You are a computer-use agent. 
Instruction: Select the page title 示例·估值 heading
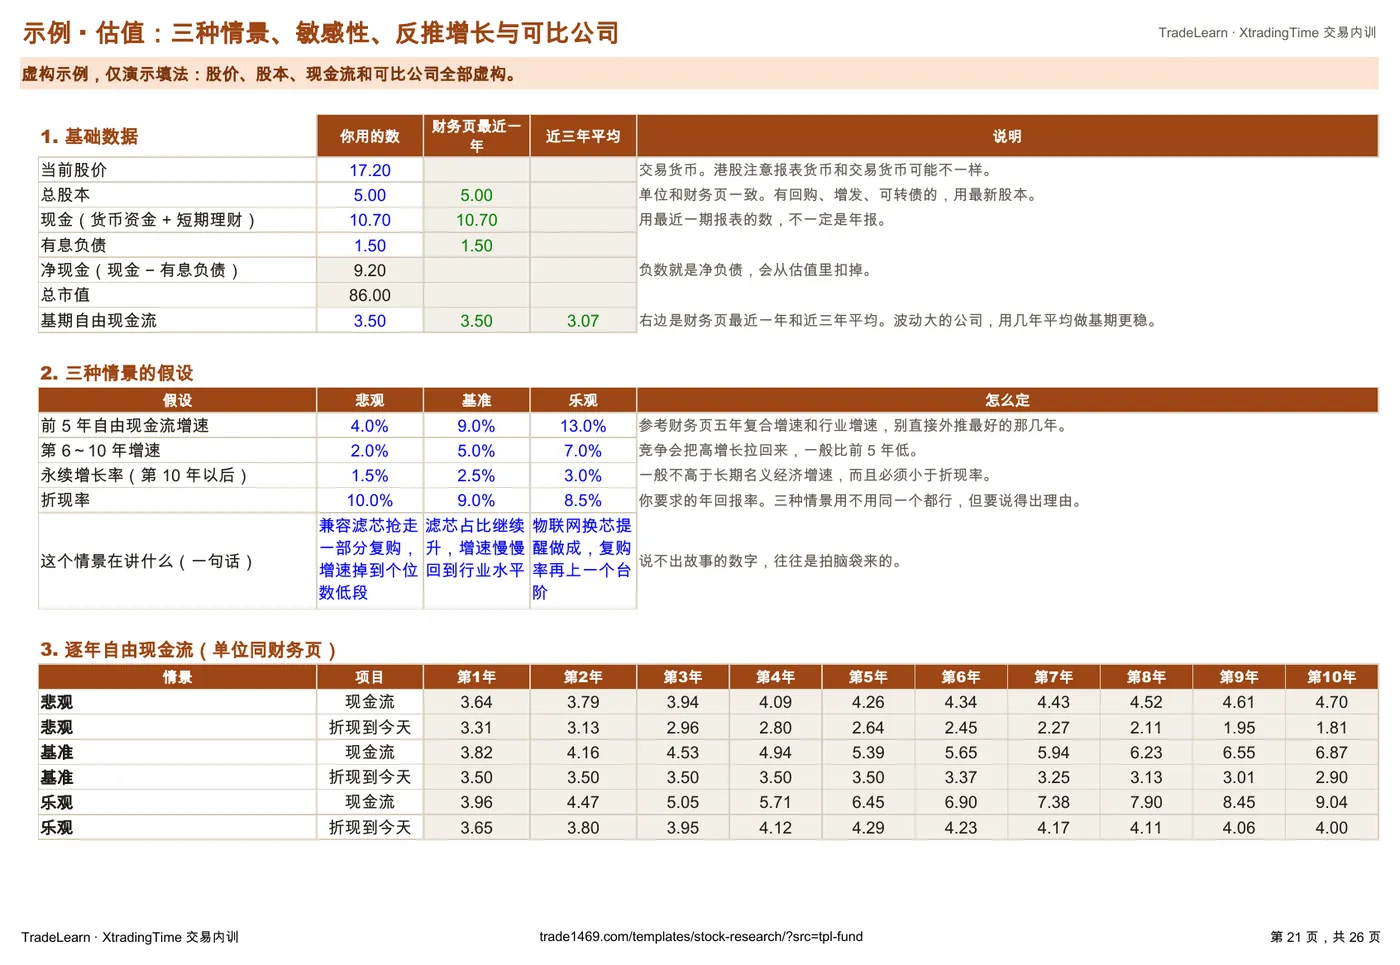(x=321, y=33)
